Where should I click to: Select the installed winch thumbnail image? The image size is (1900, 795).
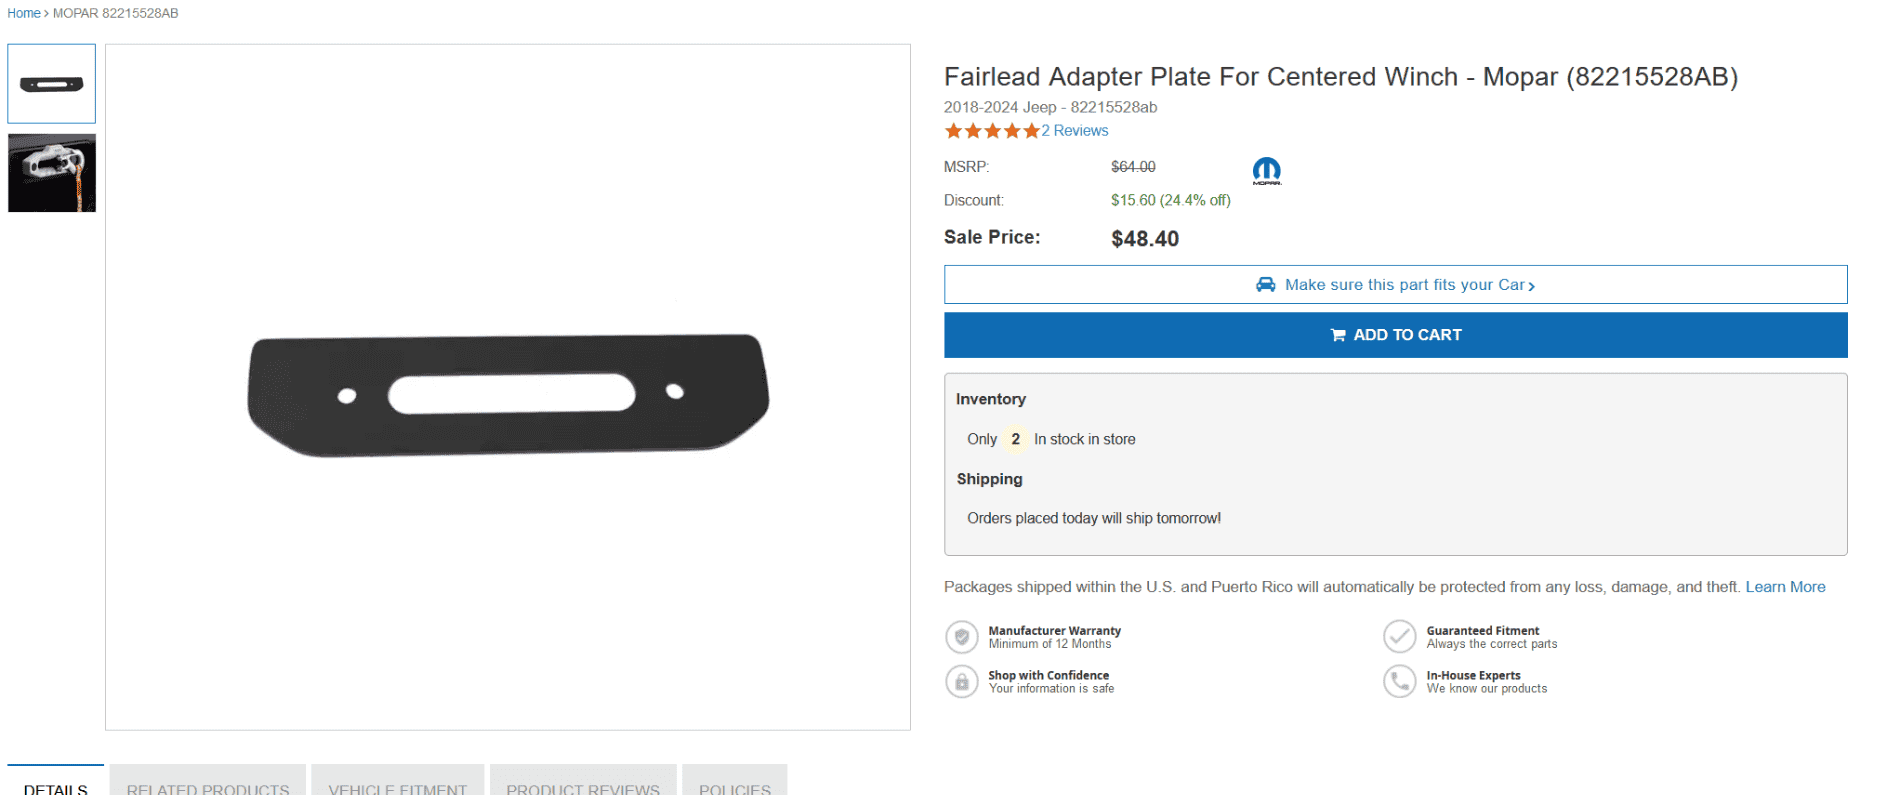51,173
